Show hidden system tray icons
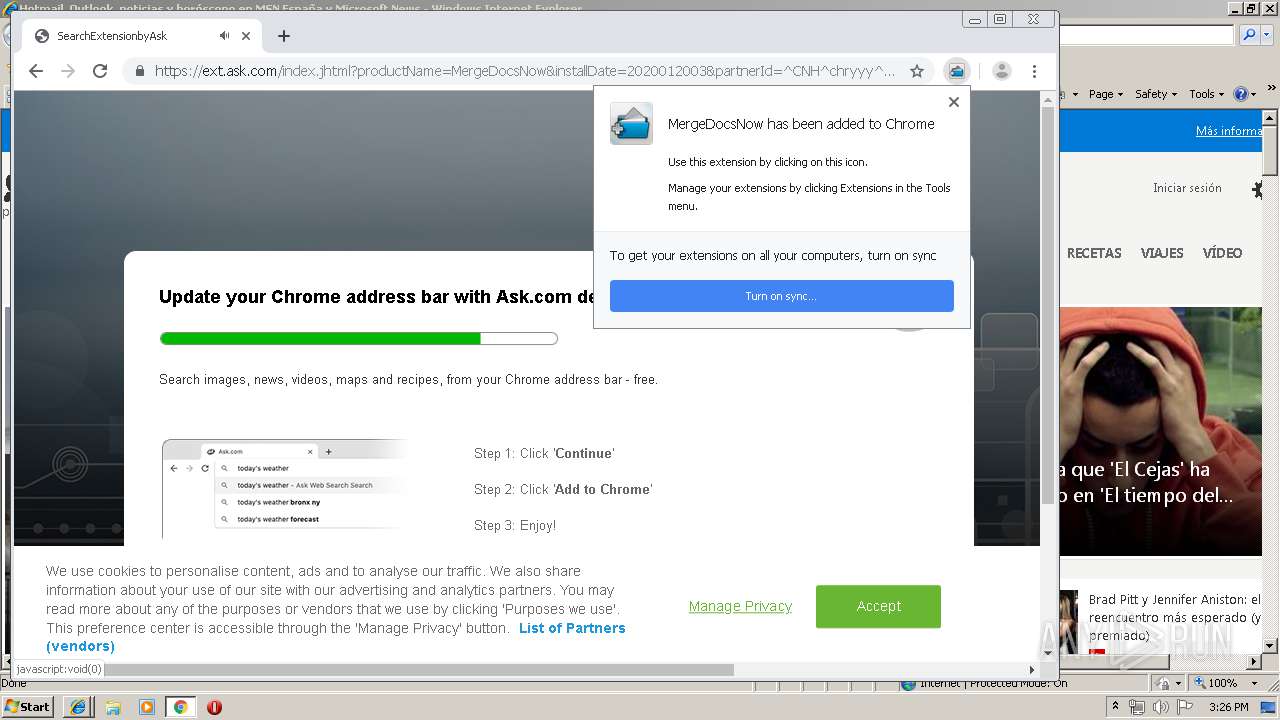Screen dimensions: 1280x720 click(x=1115, y=706)
